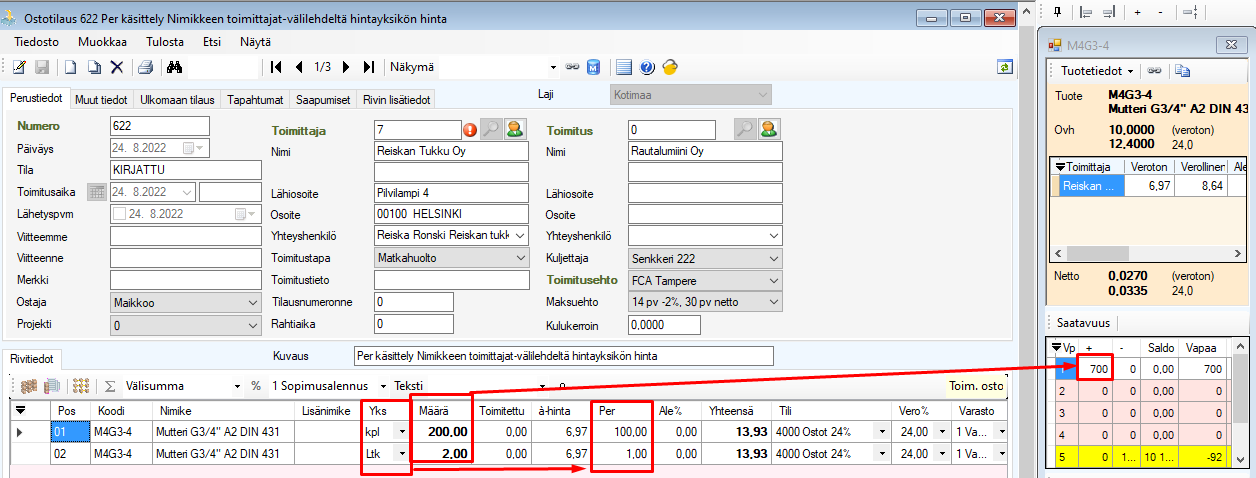Image resolution: width=1256 pixels, height=478 pixels.
Task: Create a new blank order document
Action: pos(71,67)
